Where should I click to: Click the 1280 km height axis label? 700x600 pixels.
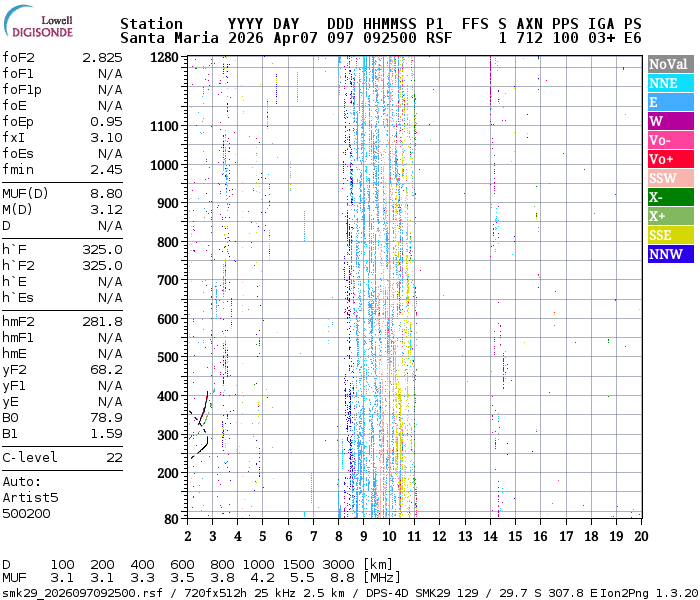tap(164, 58)
